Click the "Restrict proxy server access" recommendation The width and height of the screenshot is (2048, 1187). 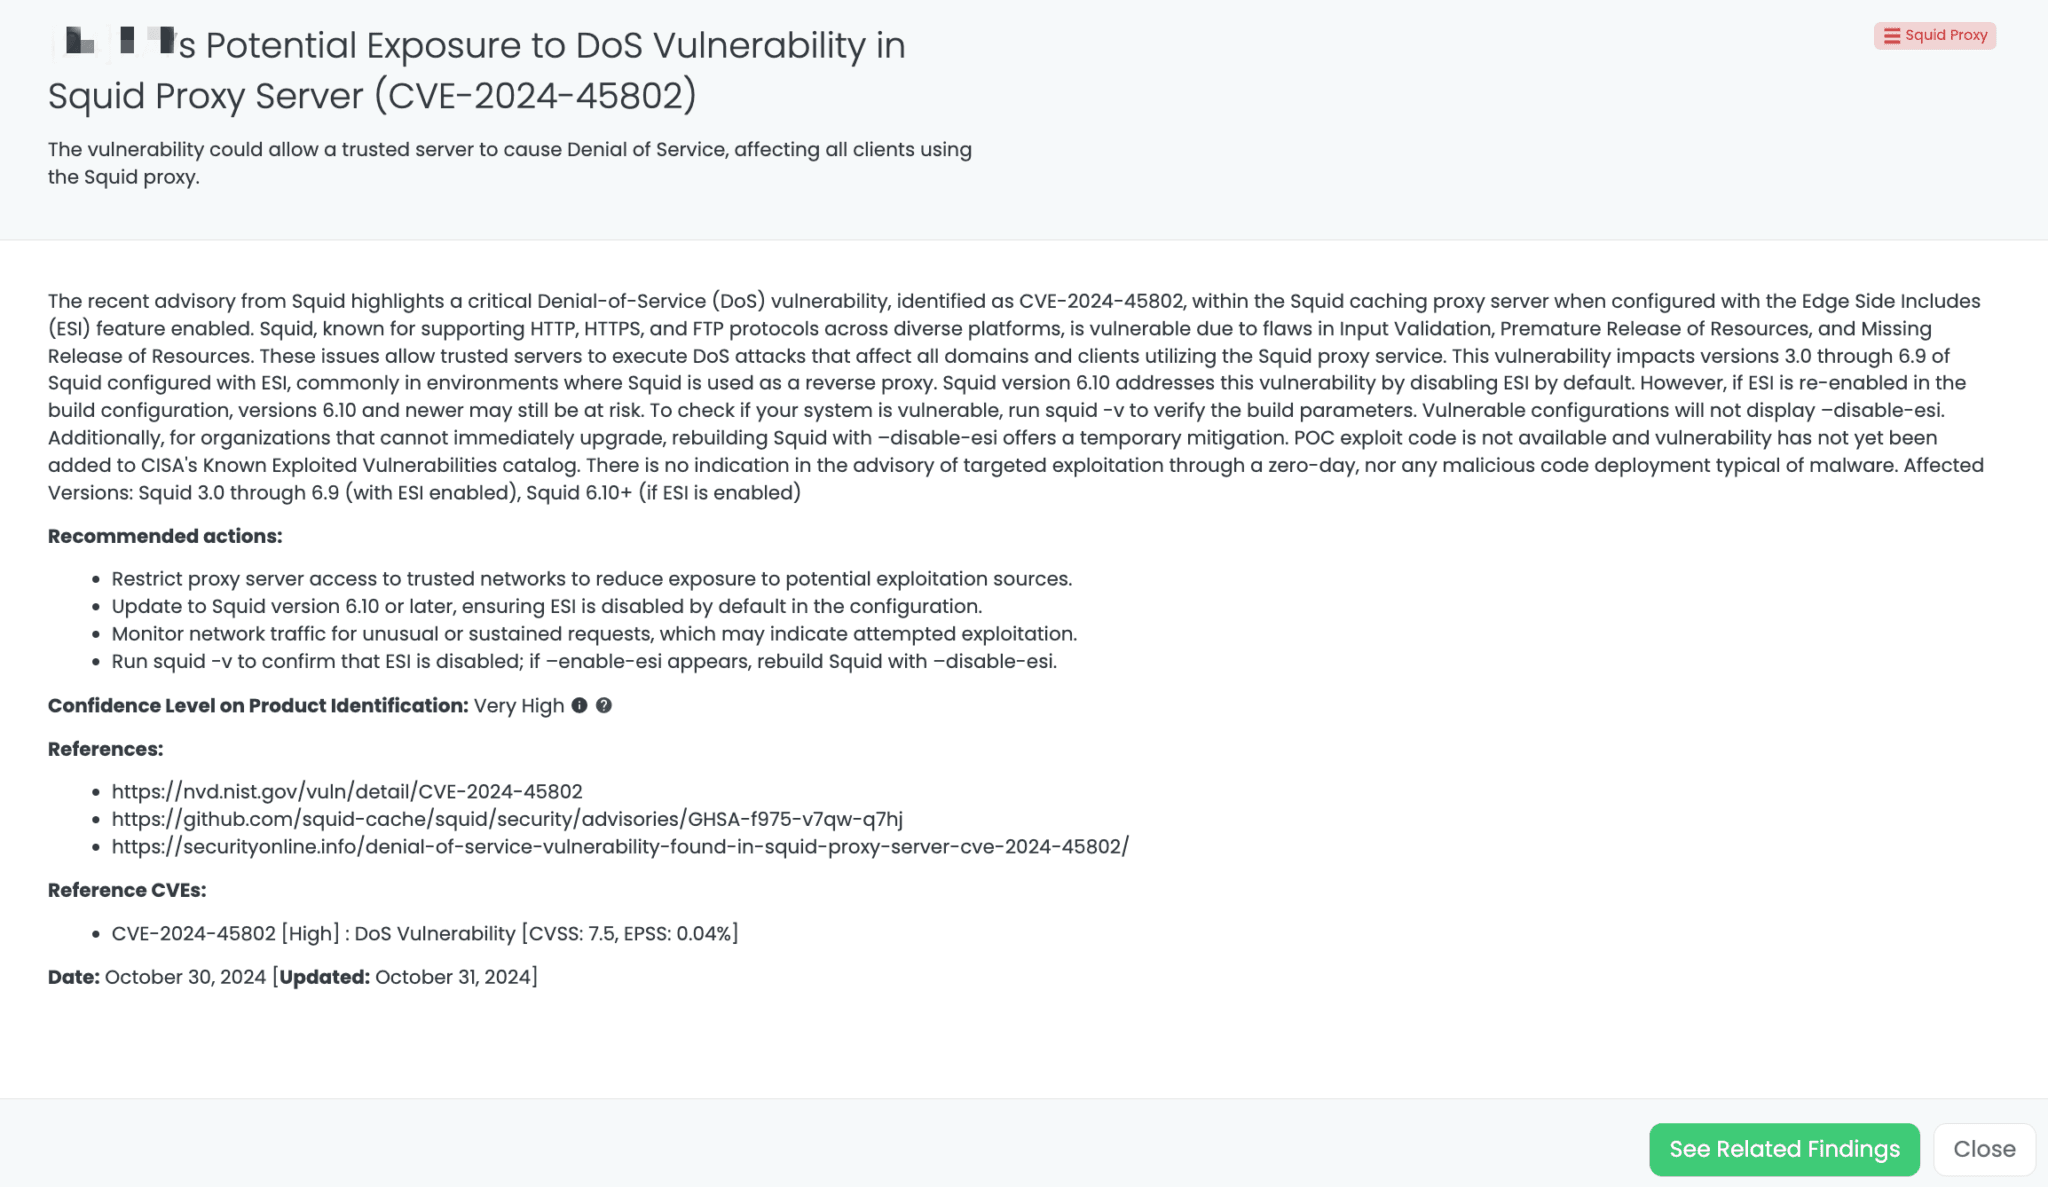tap(591, 579)
